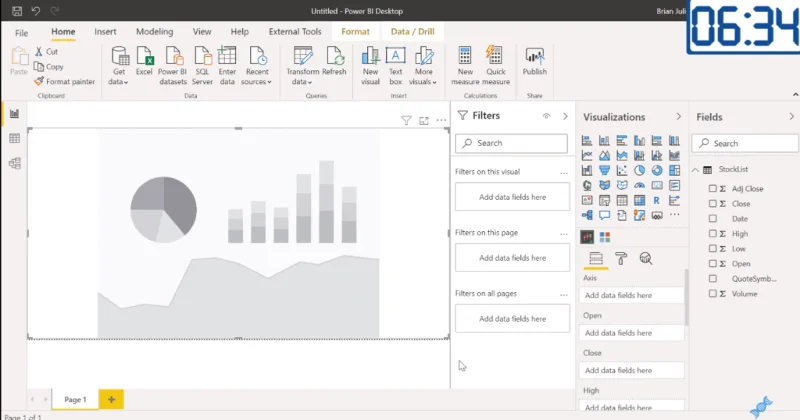Check the QuoteSymb... field checkbox
800x420 pixels.
[713, 279]
